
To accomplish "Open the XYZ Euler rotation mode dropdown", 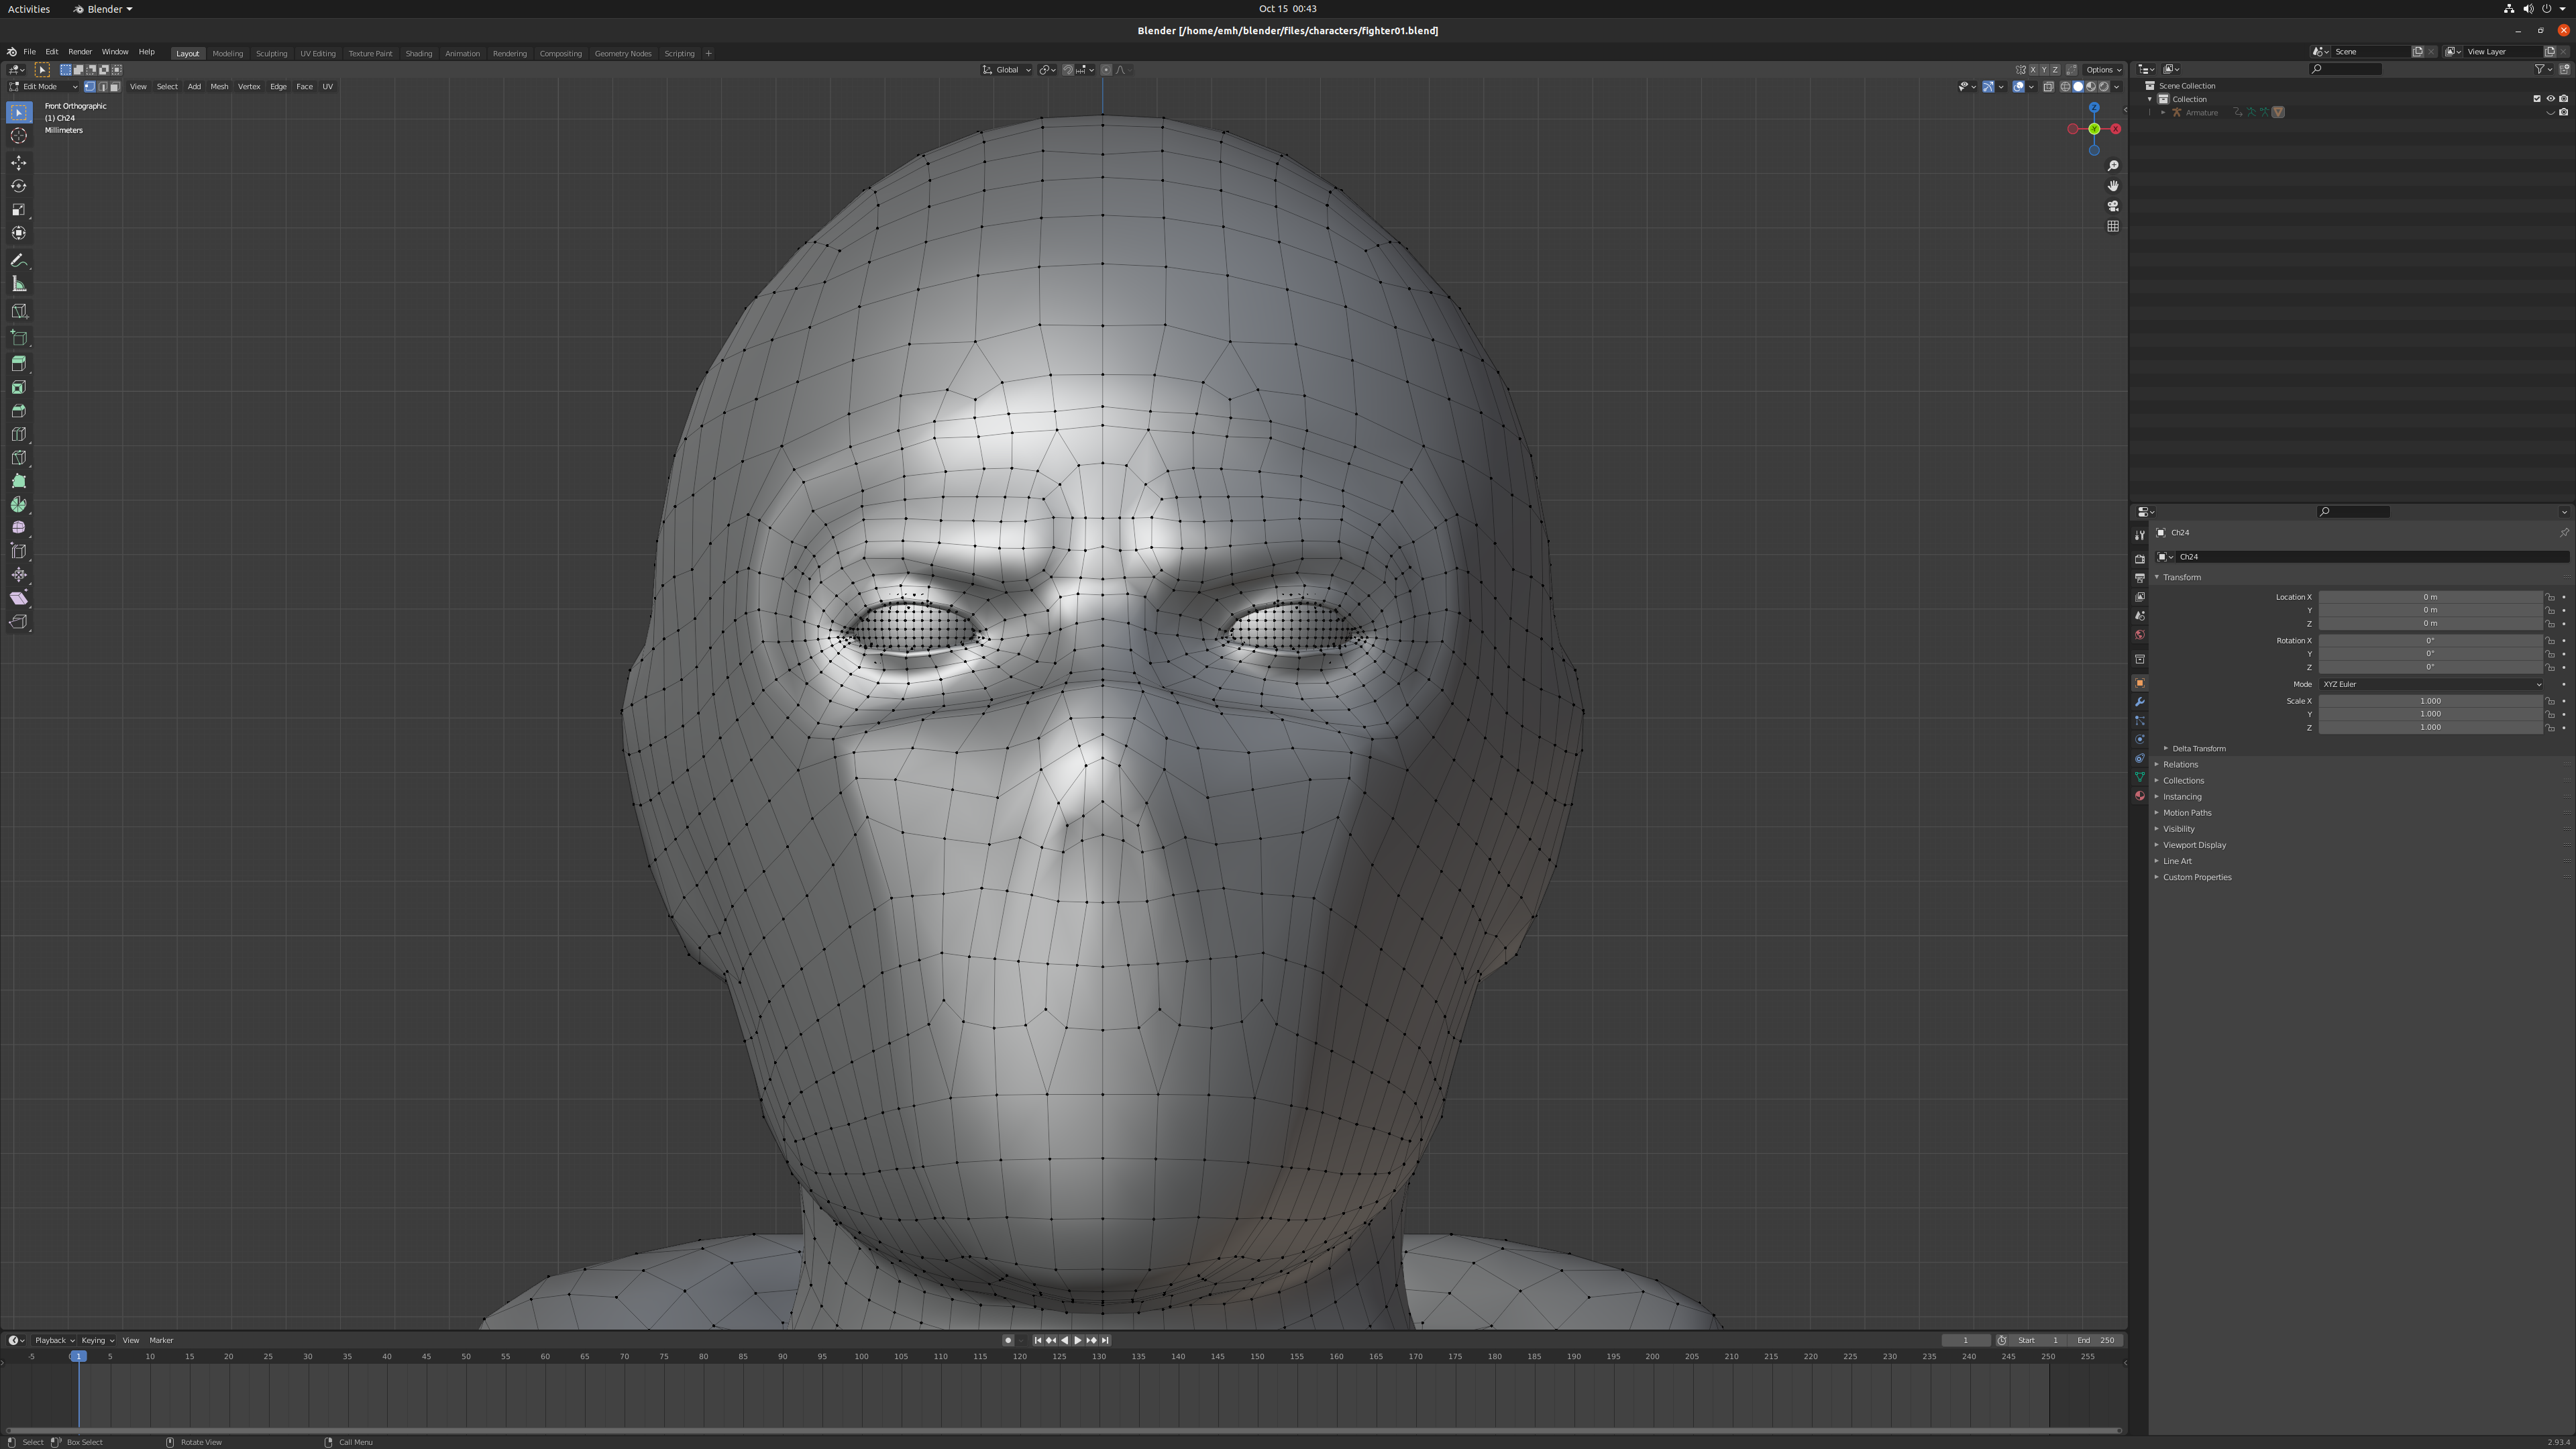I will 2431,684.
